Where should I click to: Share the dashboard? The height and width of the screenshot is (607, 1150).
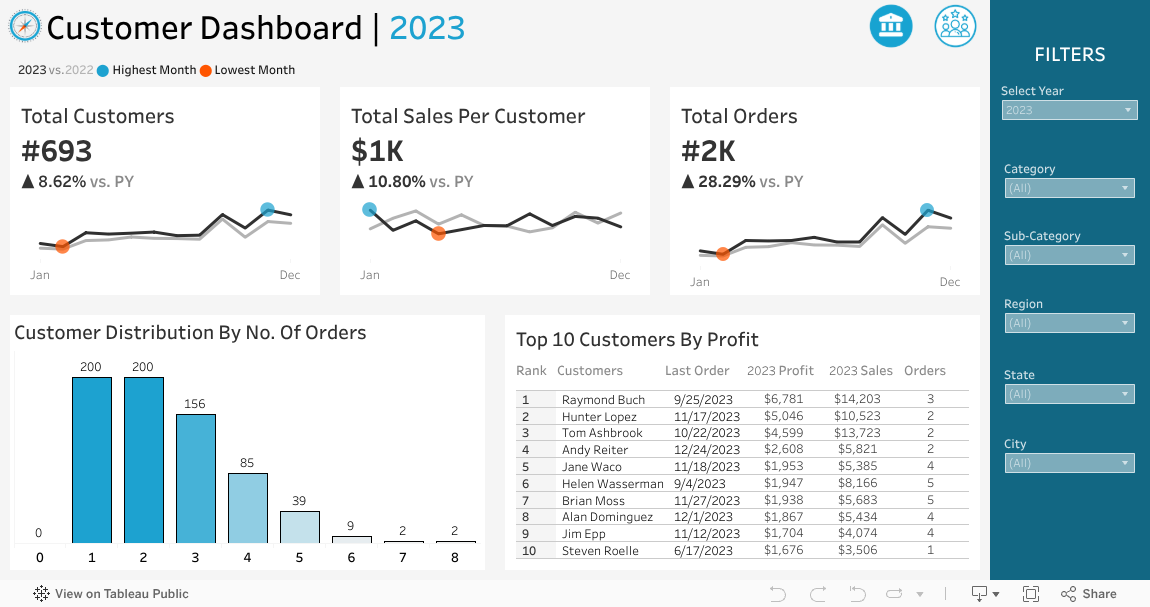[x=1089, y=594]
